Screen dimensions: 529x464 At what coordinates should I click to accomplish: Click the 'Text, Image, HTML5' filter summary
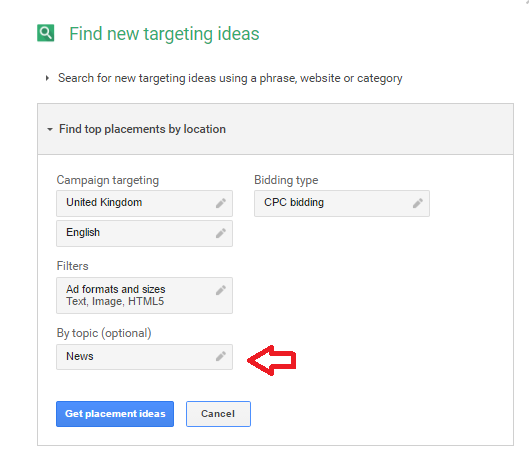pyautogui.click(x=115, y=301)
